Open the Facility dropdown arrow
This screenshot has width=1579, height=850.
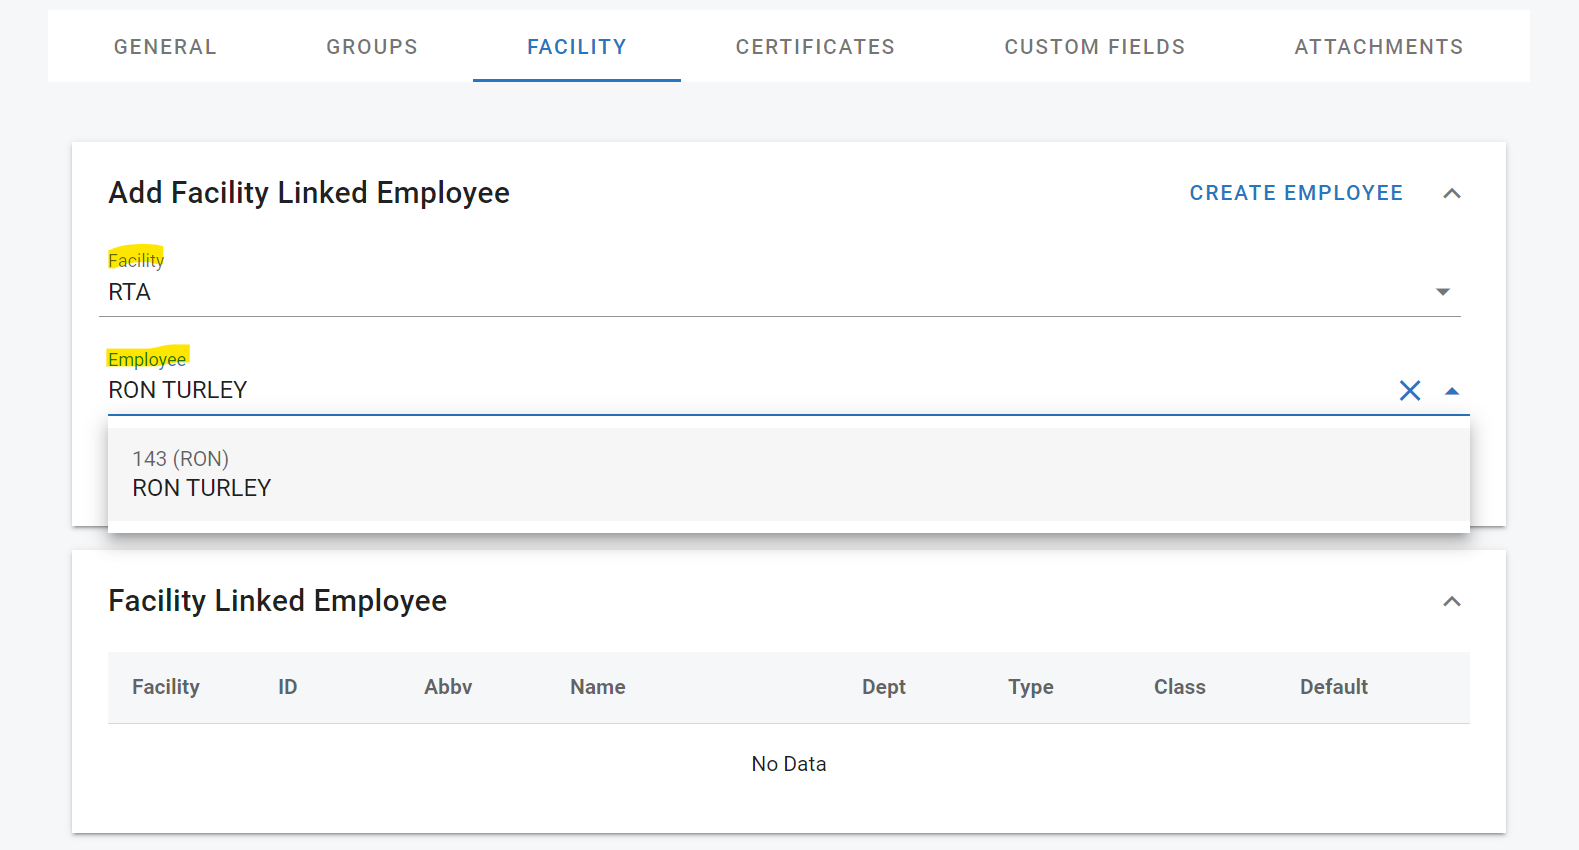pos(1442,292)
